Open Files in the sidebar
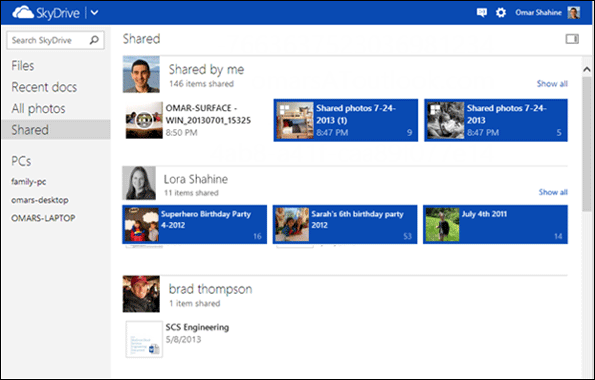This screenshot has width=595, height=380. click(23, 66)
